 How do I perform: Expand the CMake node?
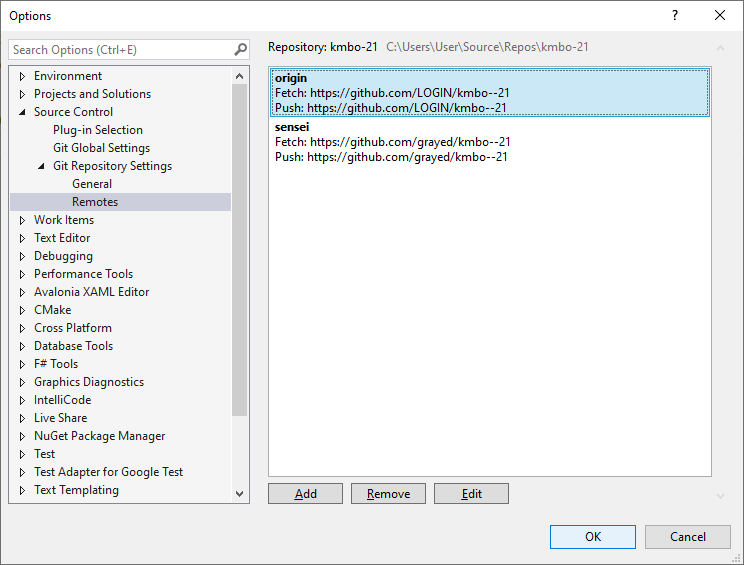[x=22, y=310]
